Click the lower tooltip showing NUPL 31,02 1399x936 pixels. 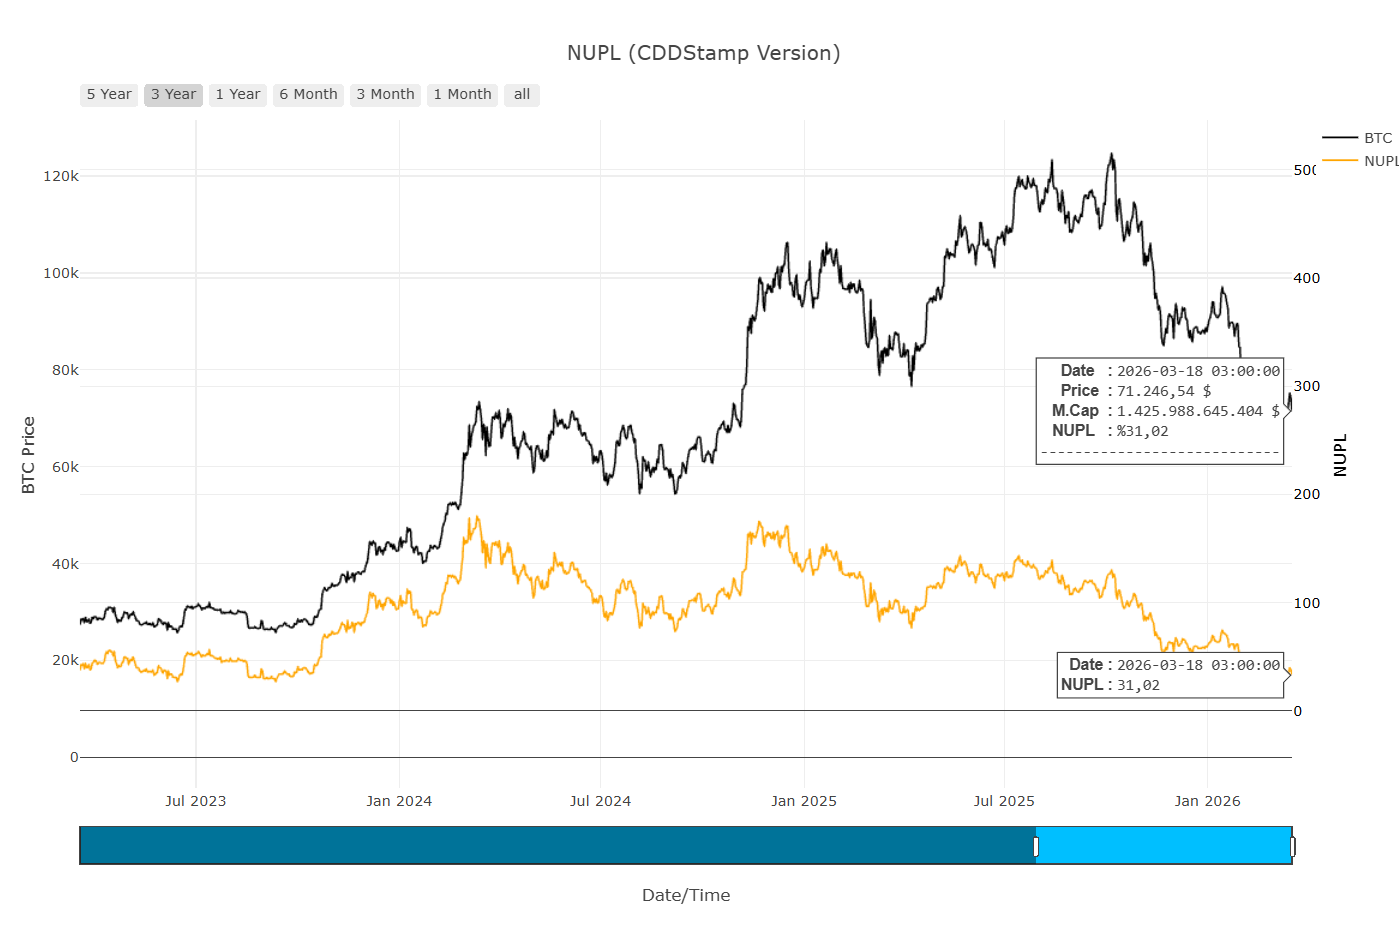pyautogui.click(x=1169, y=675)
